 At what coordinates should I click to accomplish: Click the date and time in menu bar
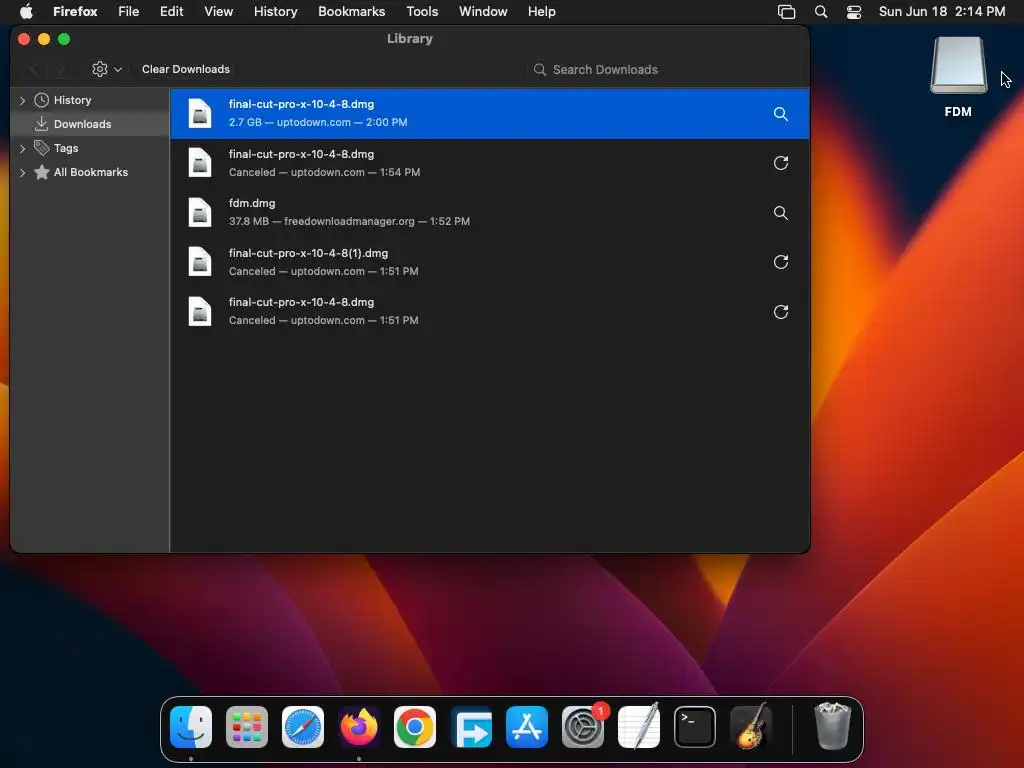click(942, 12)
